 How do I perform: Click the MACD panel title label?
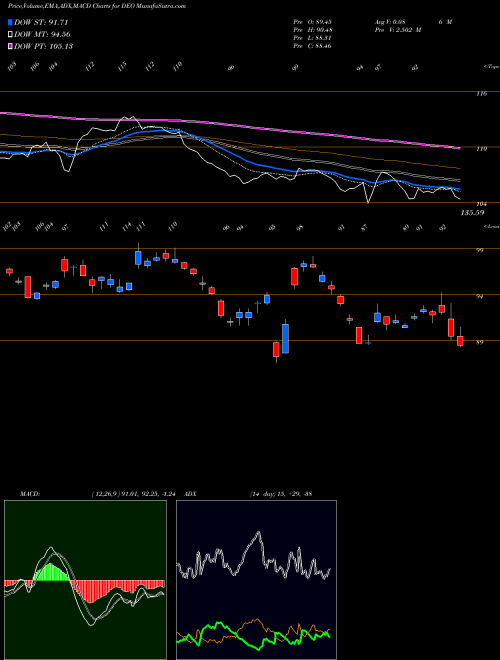coord(30,494)
